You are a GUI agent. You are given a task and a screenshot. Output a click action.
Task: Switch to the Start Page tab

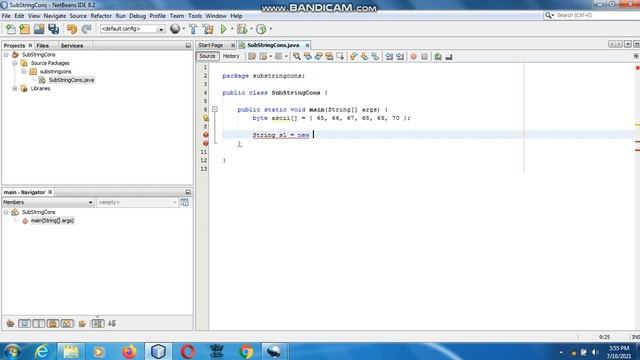click(x=211, y=45)
